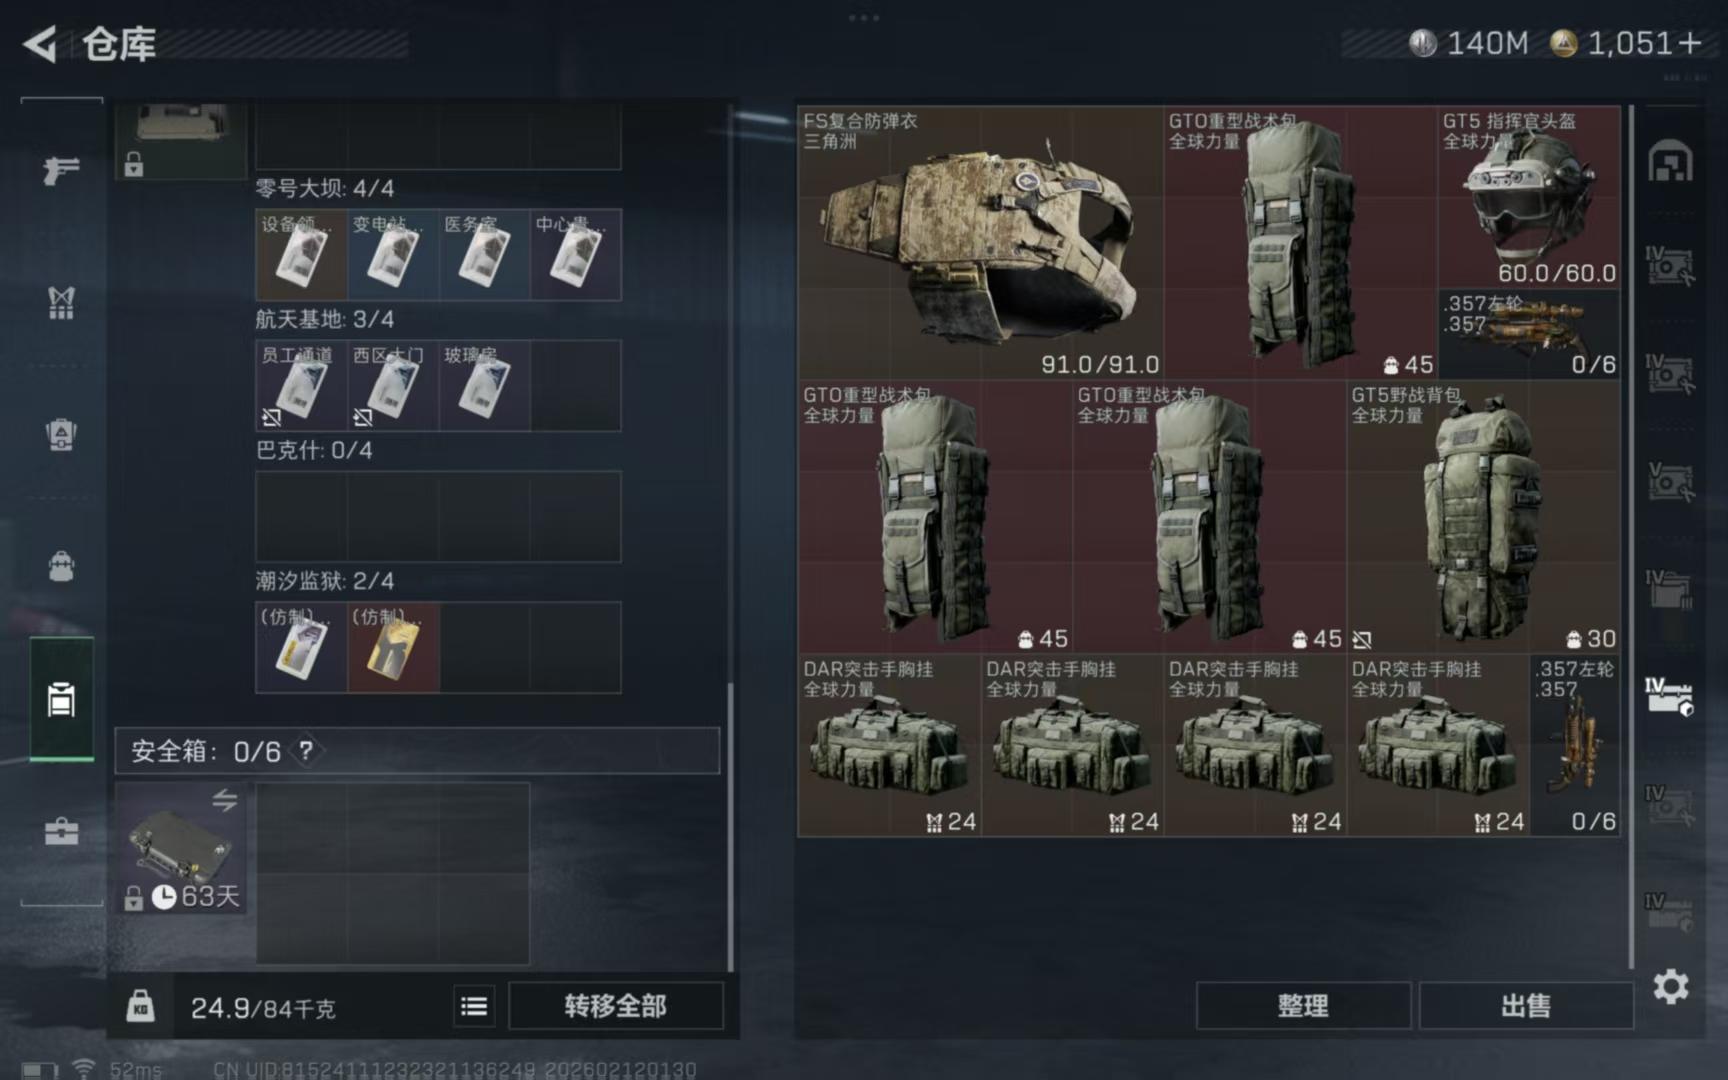Screen dimensions: 1728x1080
Task: Open the medical briefcase category icon
Action: click(x=61, y=831)
